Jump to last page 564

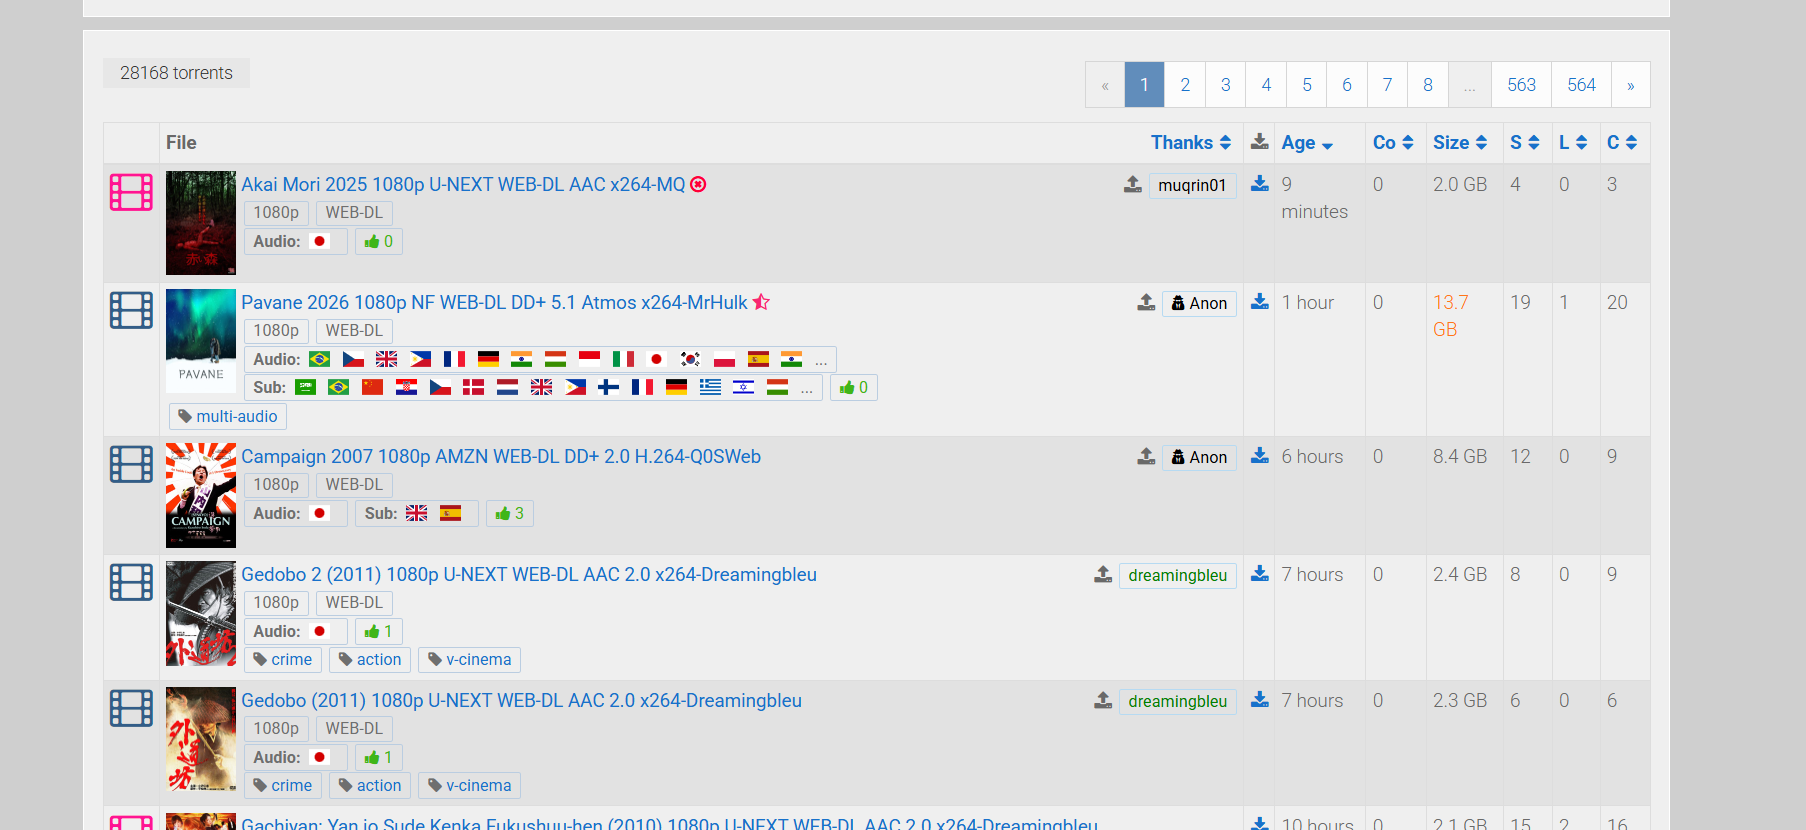[x=1582, y=85]
